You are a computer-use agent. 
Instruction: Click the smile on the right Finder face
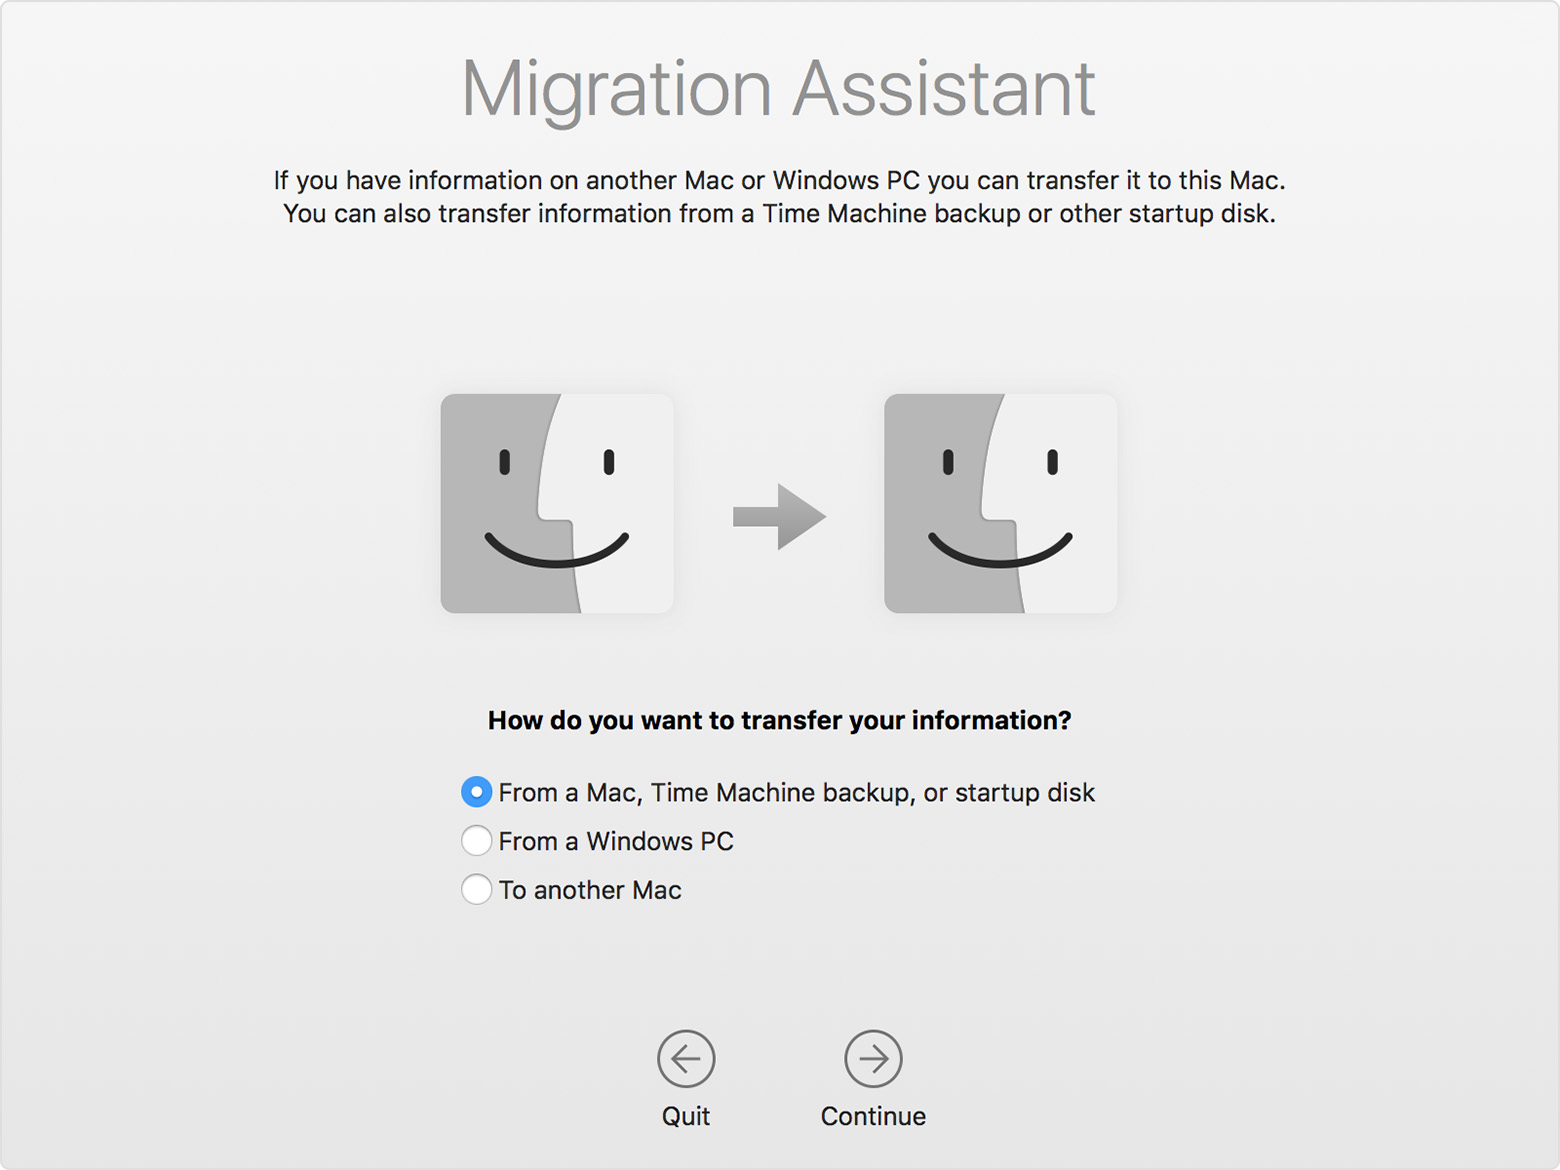click(x=1000, y=554)
